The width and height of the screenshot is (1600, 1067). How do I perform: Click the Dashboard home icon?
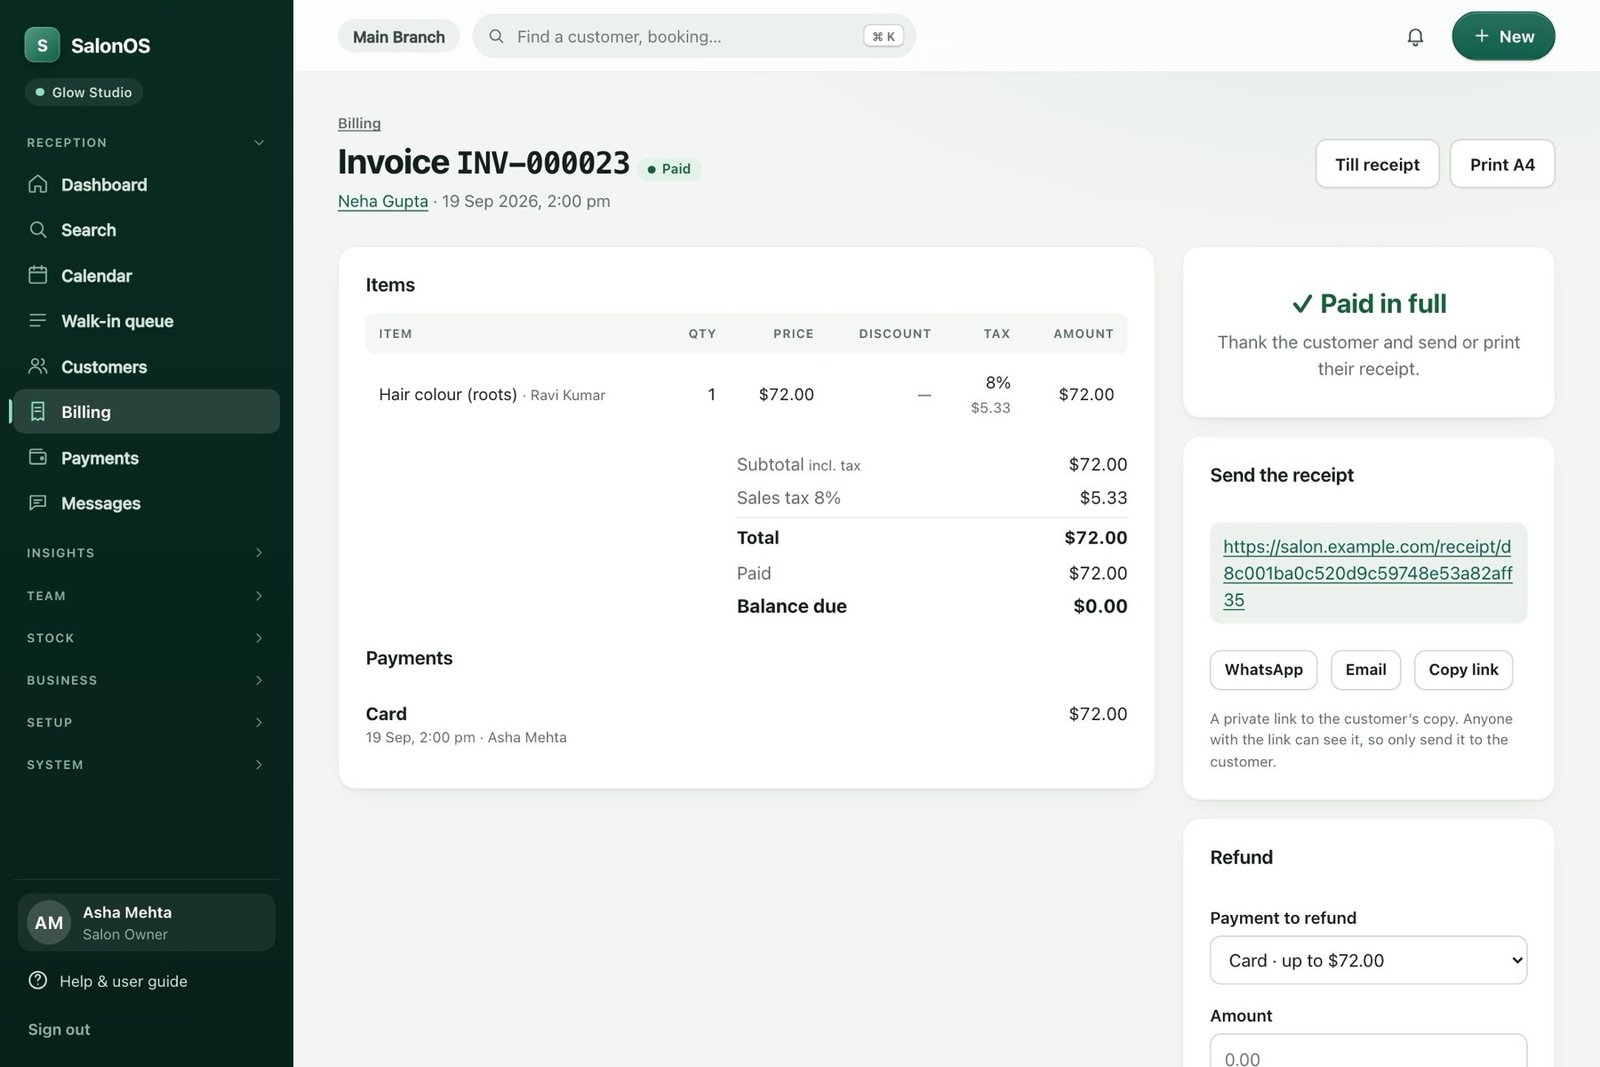click(38, 184)
